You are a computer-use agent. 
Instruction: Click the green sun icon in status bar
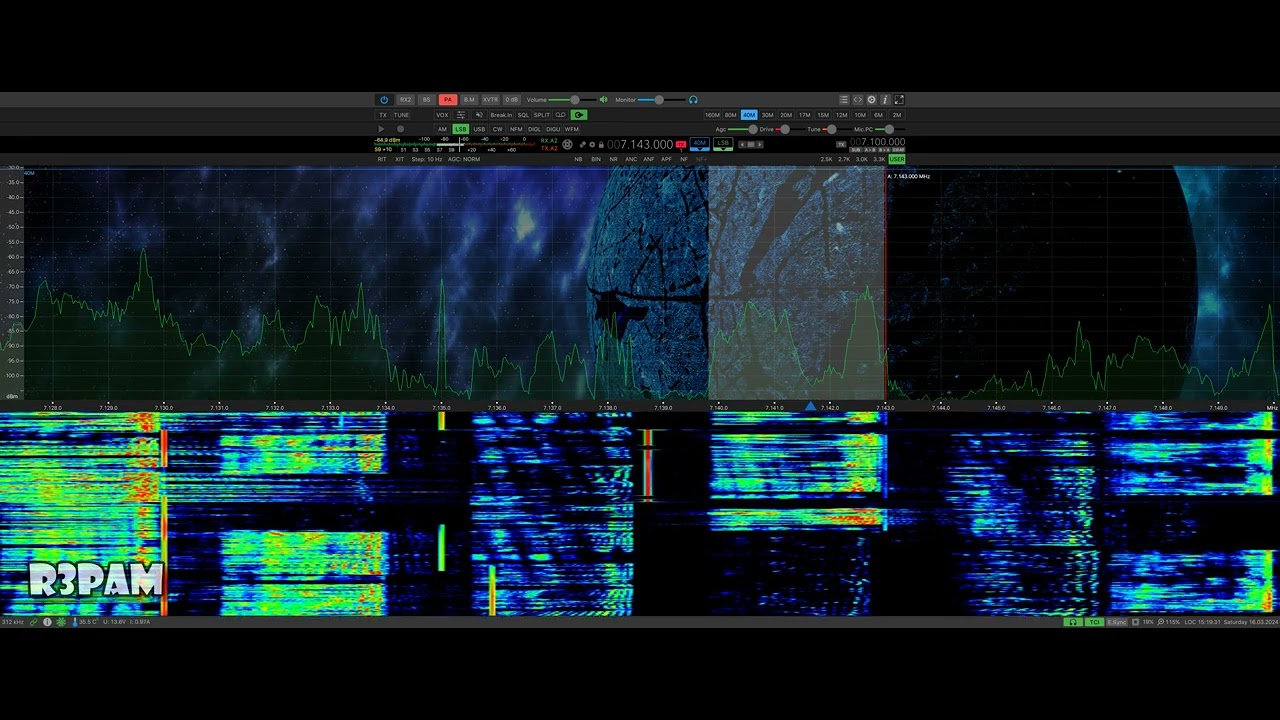pos(61,622)
